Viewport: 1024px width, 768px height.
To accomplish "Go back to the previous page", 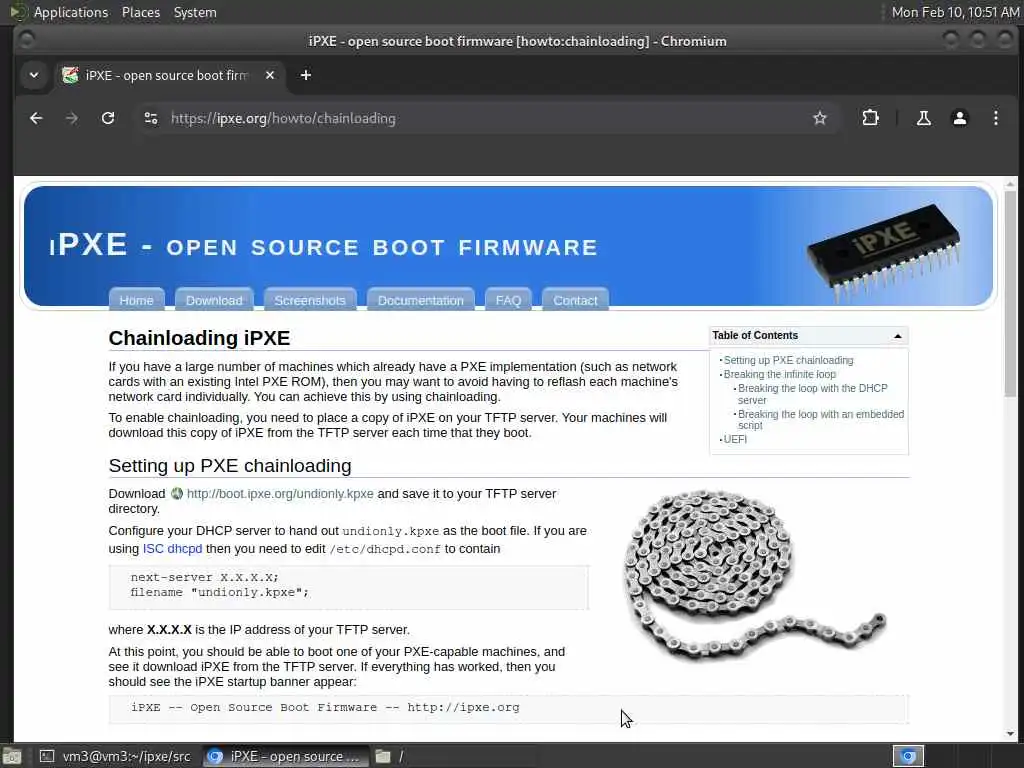I will tap(36, 118).
